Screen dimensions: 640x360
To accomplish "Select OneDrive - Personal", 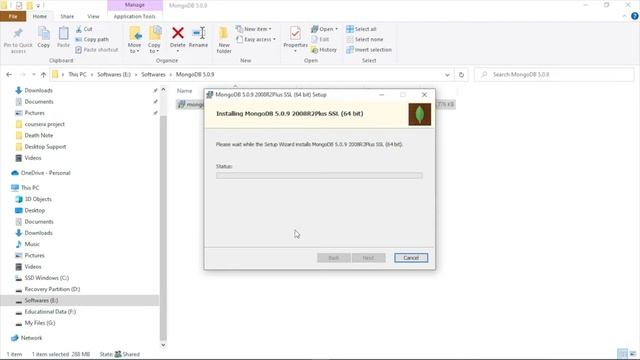I will coord(45,173).
